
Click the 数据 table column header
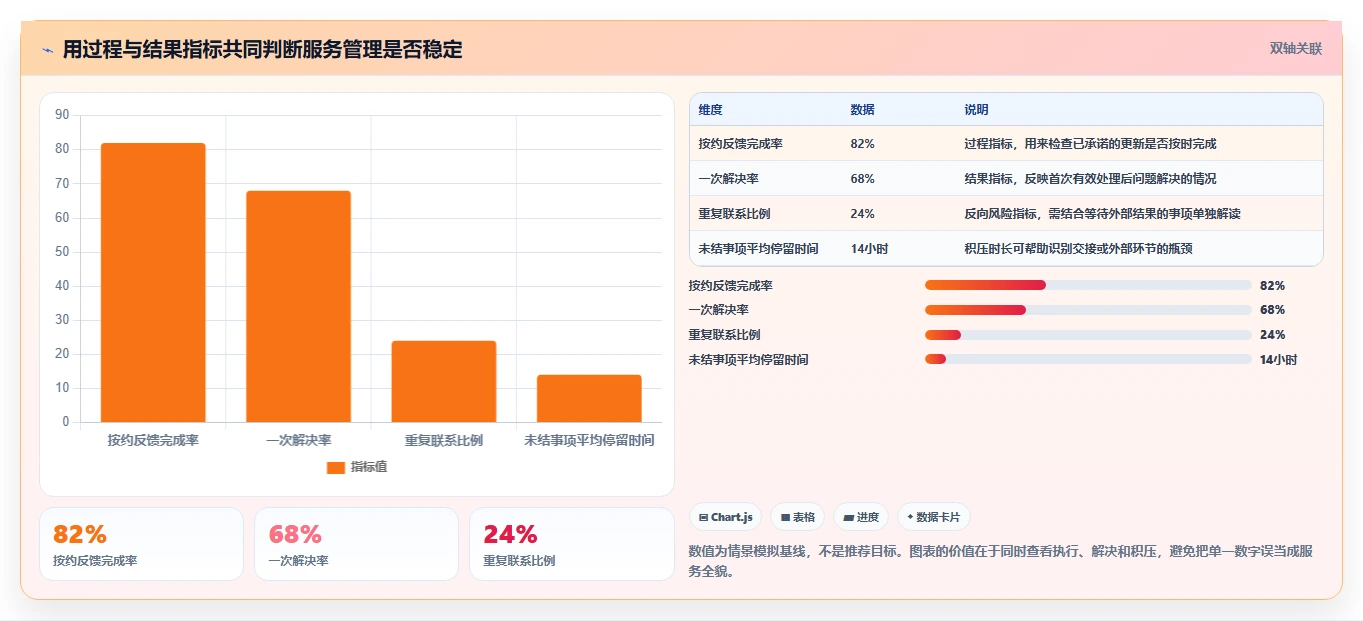(862, 110)
